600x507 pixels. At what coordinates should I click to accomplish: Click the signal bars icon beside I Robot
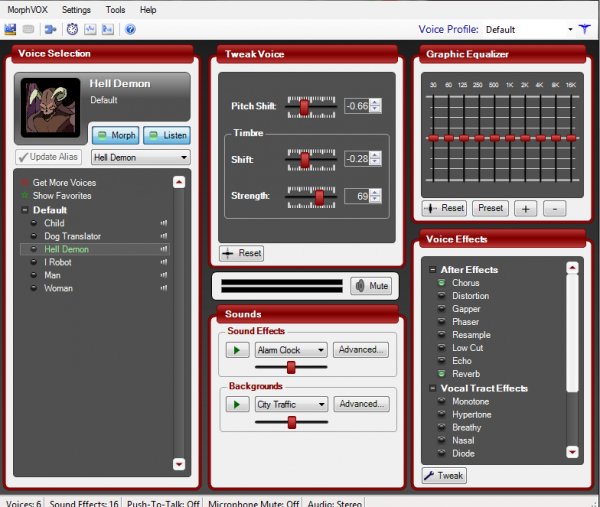[164, 262]
